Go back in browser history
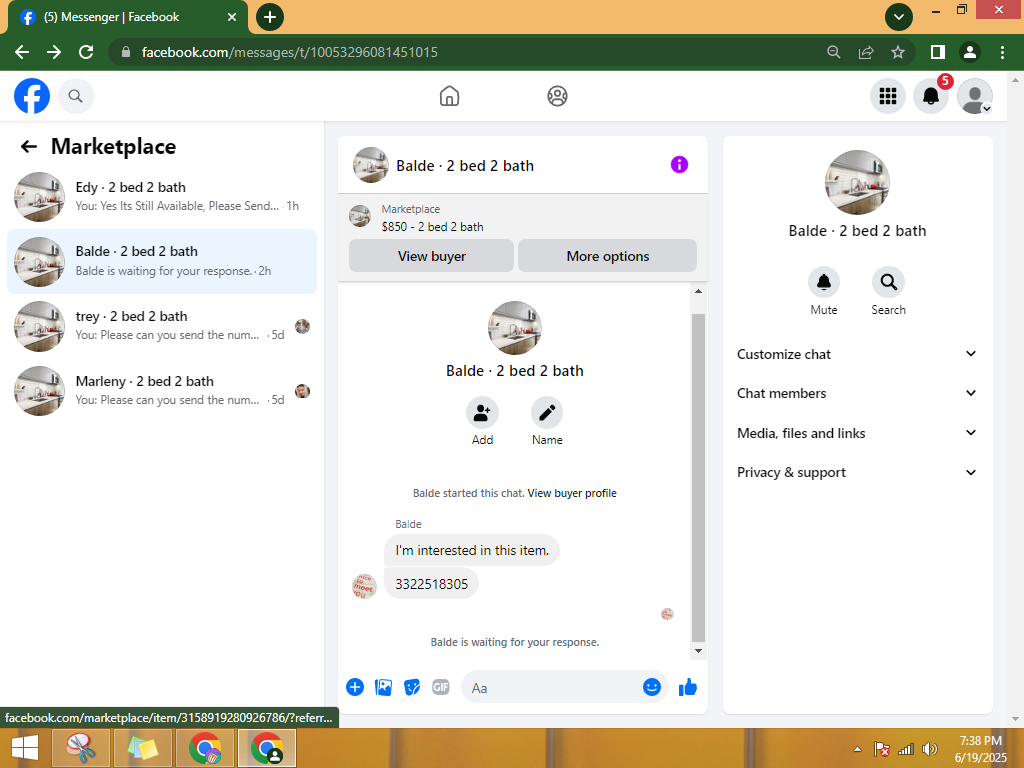This screenshot has height=768, width=1024. pyautogui.click(x=22, y=52)
